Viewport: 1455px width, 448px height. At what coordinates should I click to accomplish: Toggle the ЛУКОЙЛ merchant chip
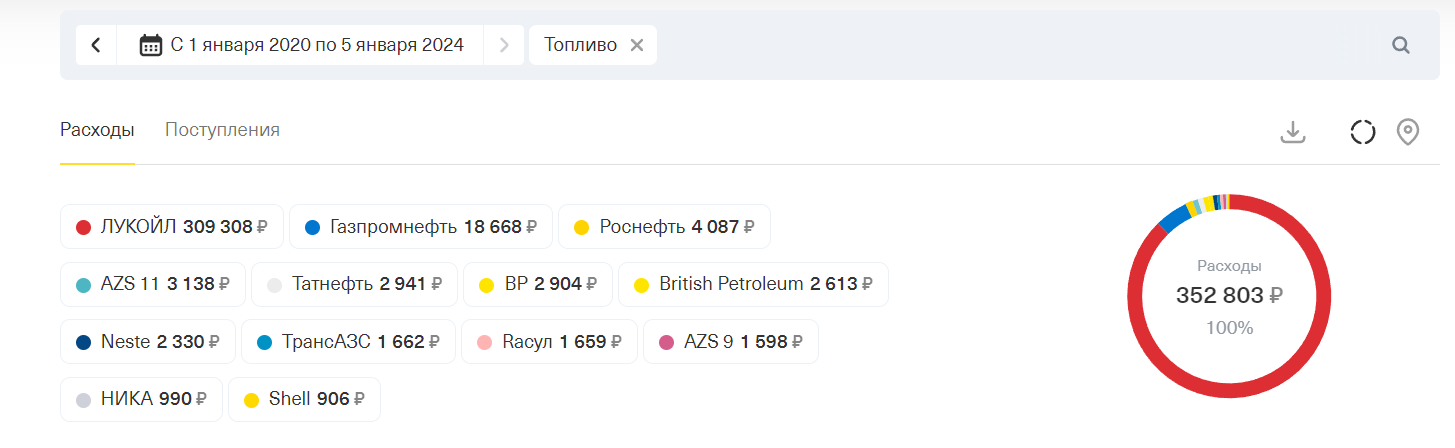point(172,227)
